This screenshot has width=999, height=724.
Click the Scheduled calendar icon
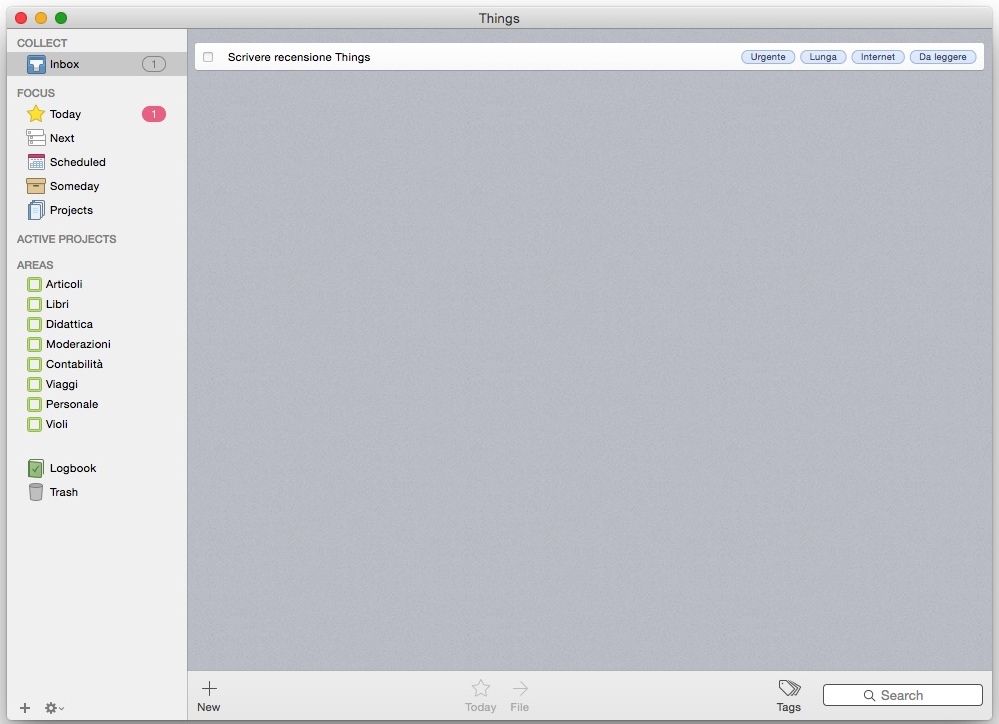36,162
